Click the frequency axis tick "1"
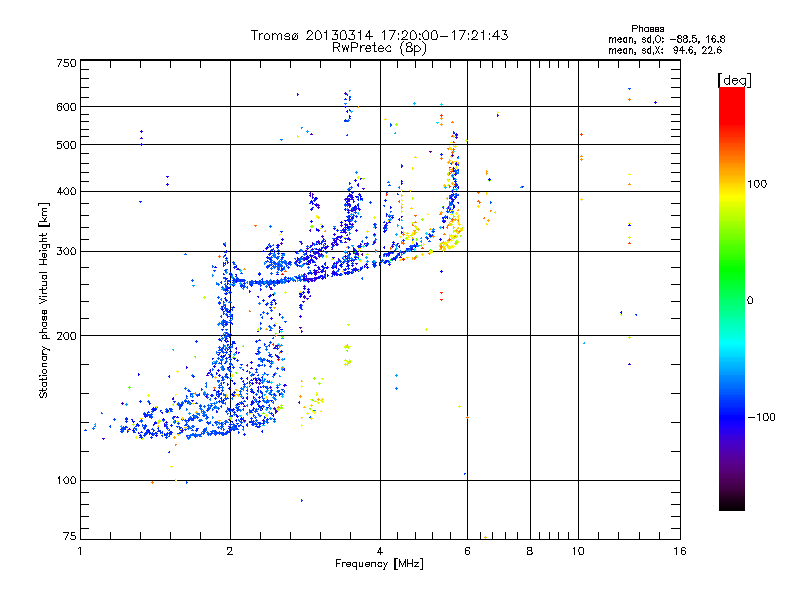Screen dimensions: 800x600 click(x=80, y=551)
